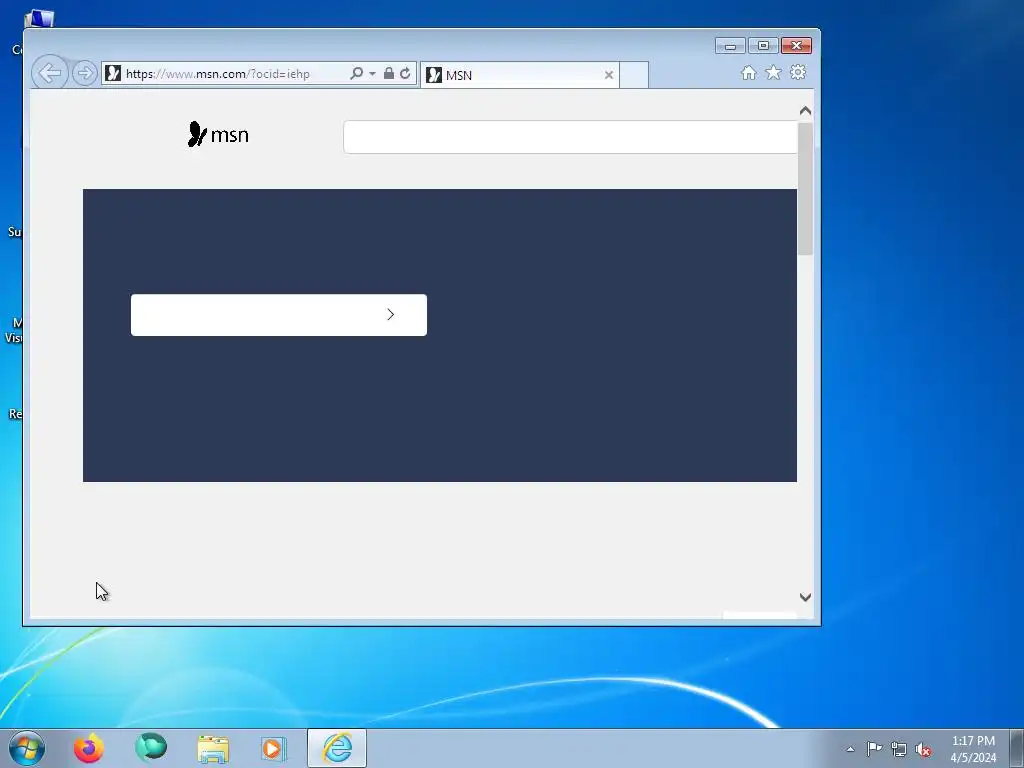
Task: Click the MSN favicon in the address bar
Action: click(x=113, y=73)
